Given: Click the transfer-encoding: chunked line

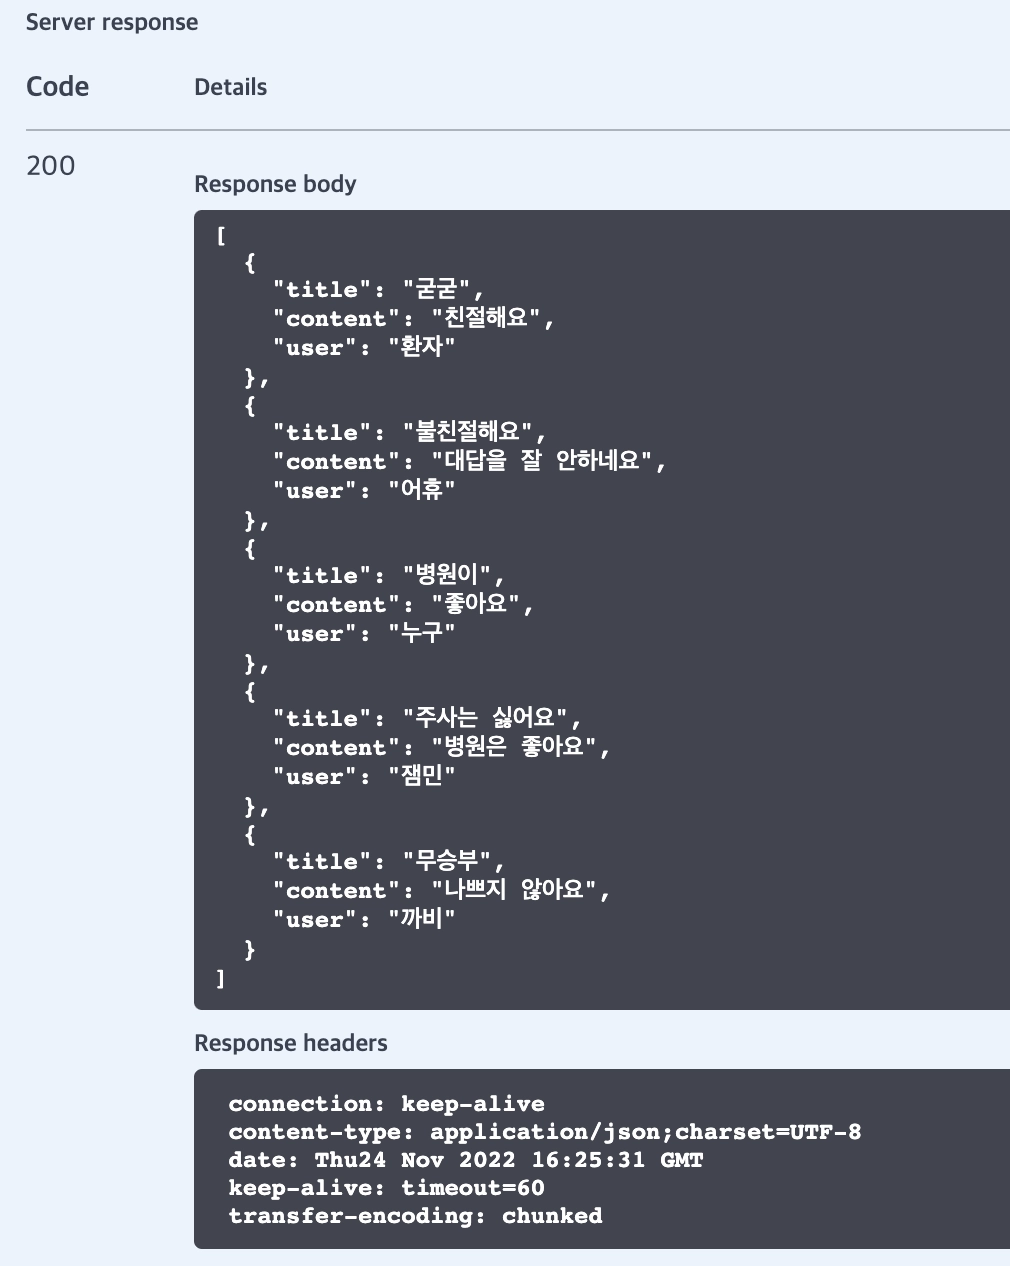Looking at the screenshot, I should click(x=415, y=1216).
